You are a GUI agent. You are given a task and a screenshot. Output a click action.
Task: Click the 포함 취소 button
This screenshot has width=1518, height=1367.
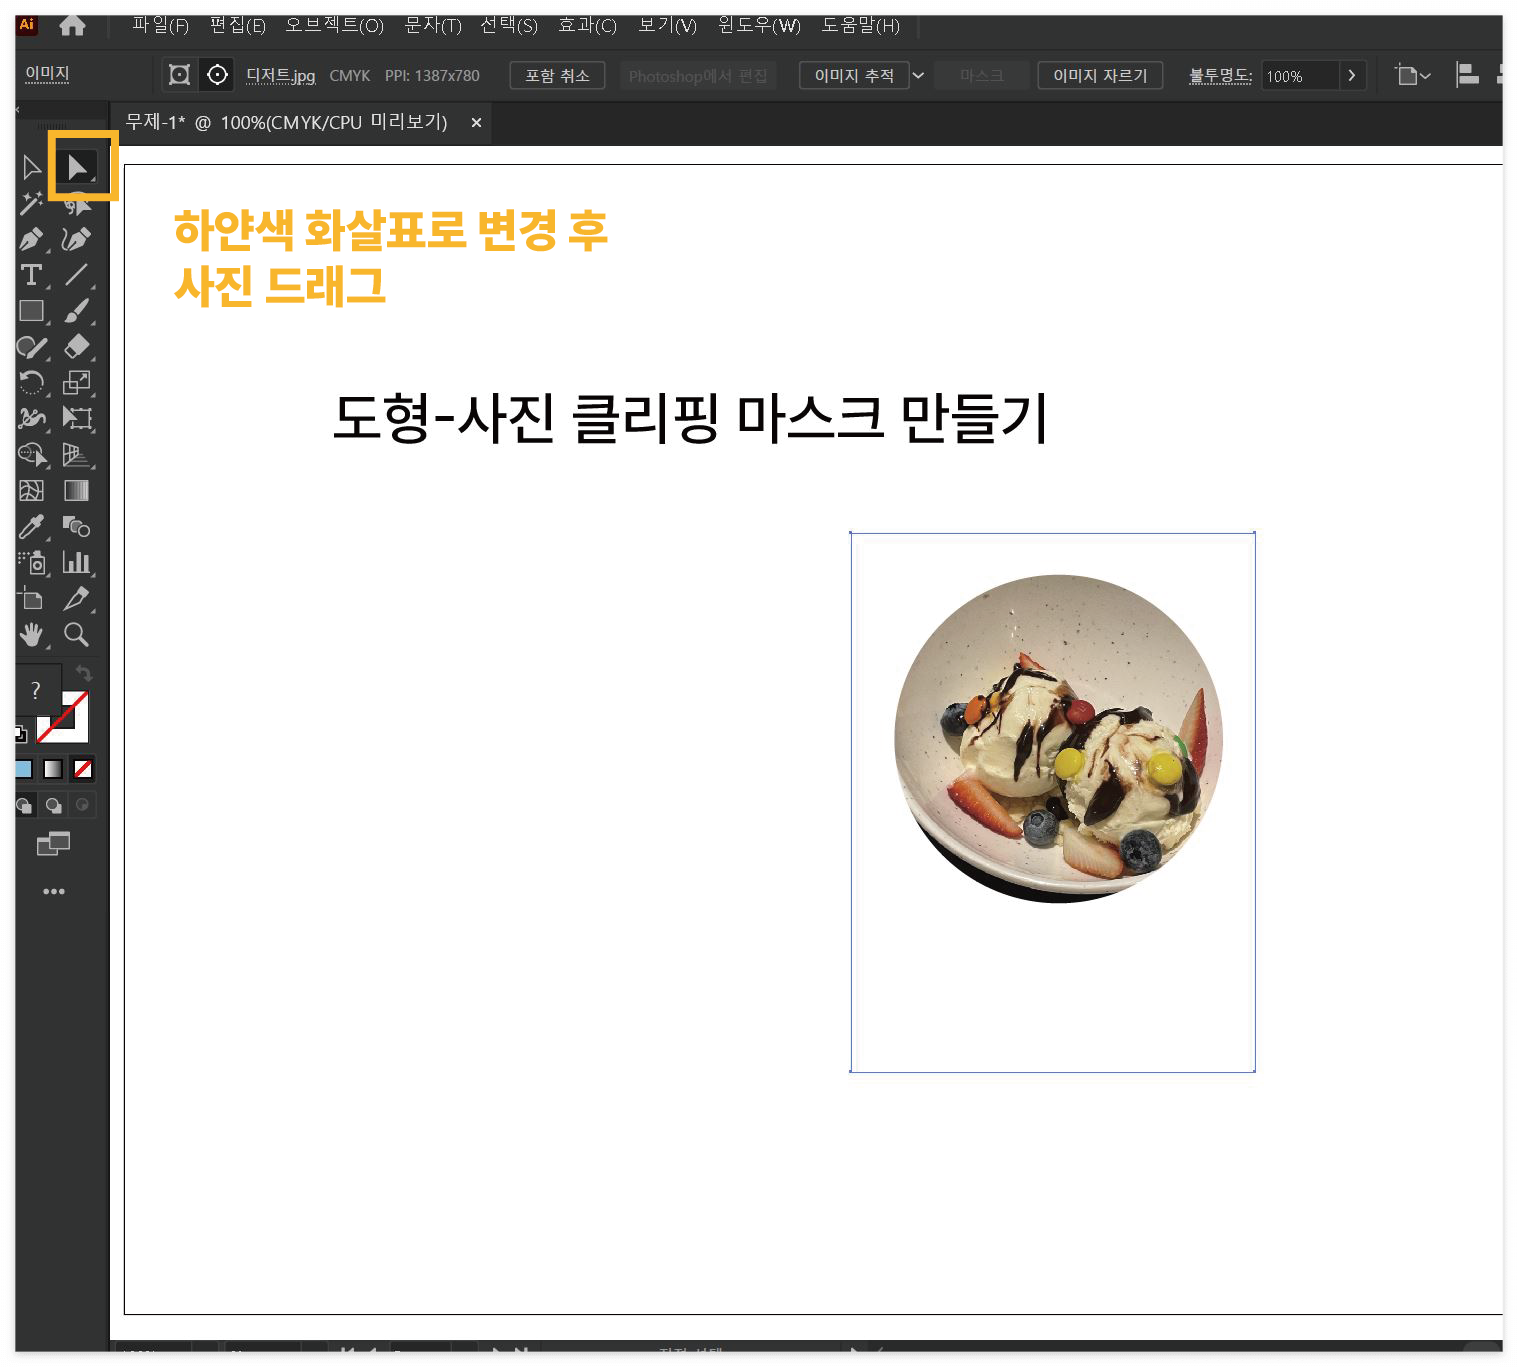557,76
